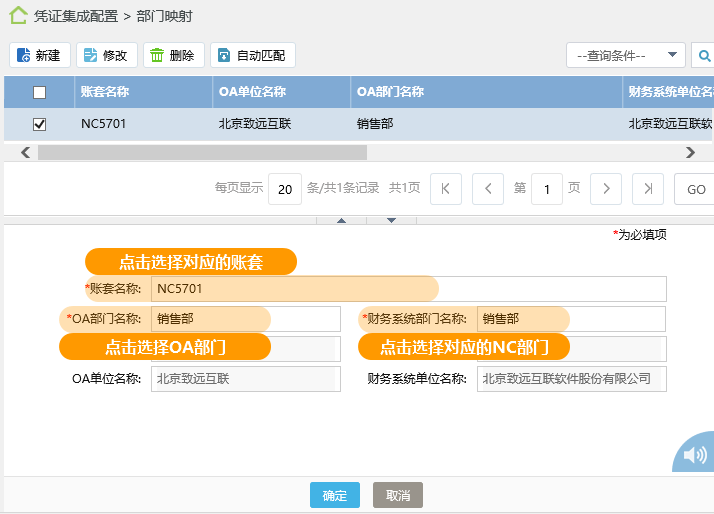Click the 取消 cancel button
This screenshot has height=514, width=714.
[398, 496]
